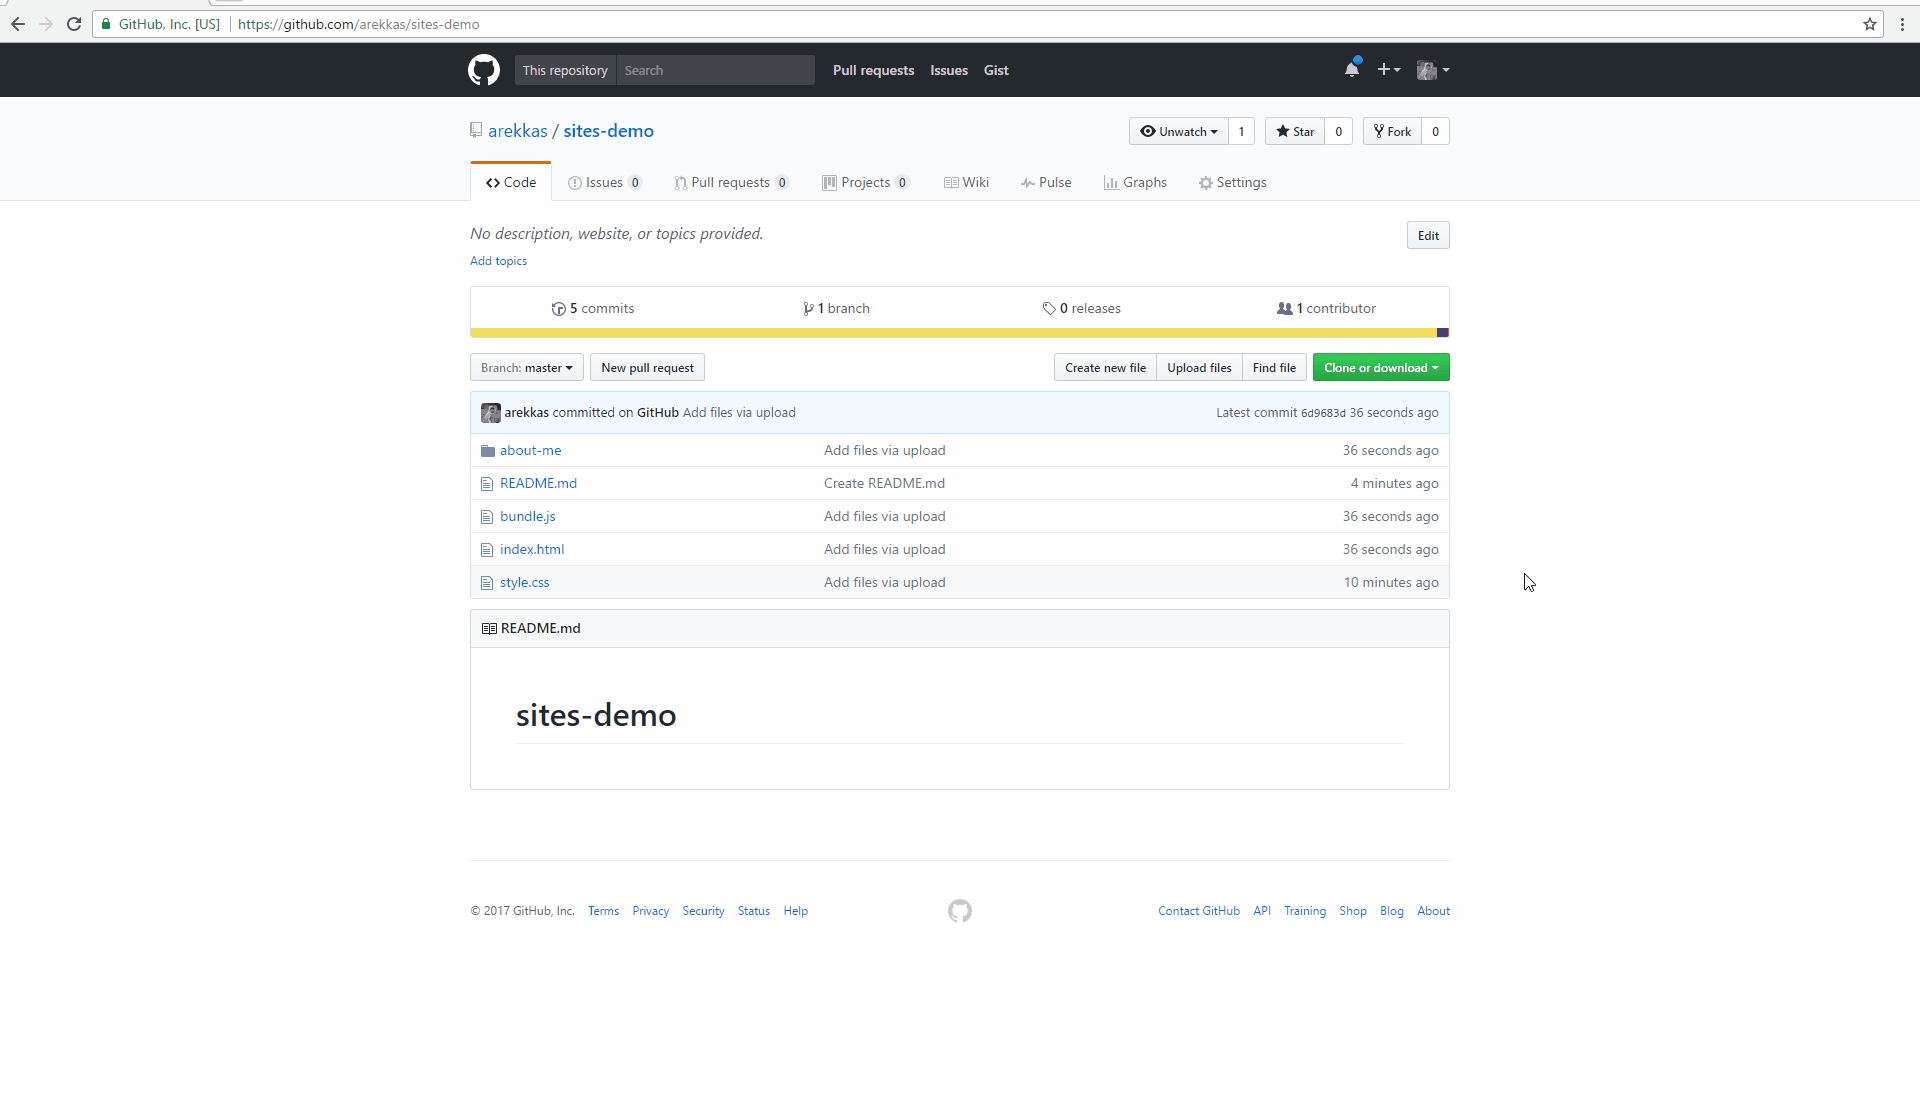Expand the Branch: master selector
Screen dimensions: 1920x1115
[527, 368]
